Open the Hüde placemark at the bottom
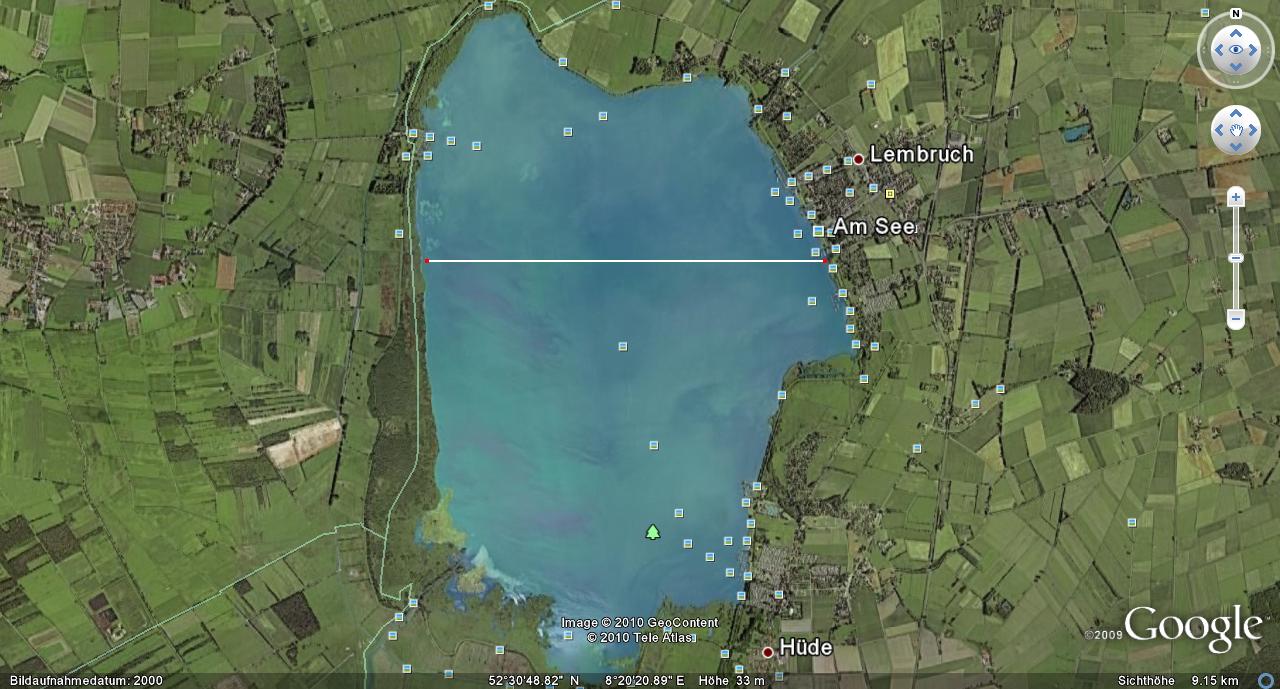The image size is (1280, 689). pos(768,651)
